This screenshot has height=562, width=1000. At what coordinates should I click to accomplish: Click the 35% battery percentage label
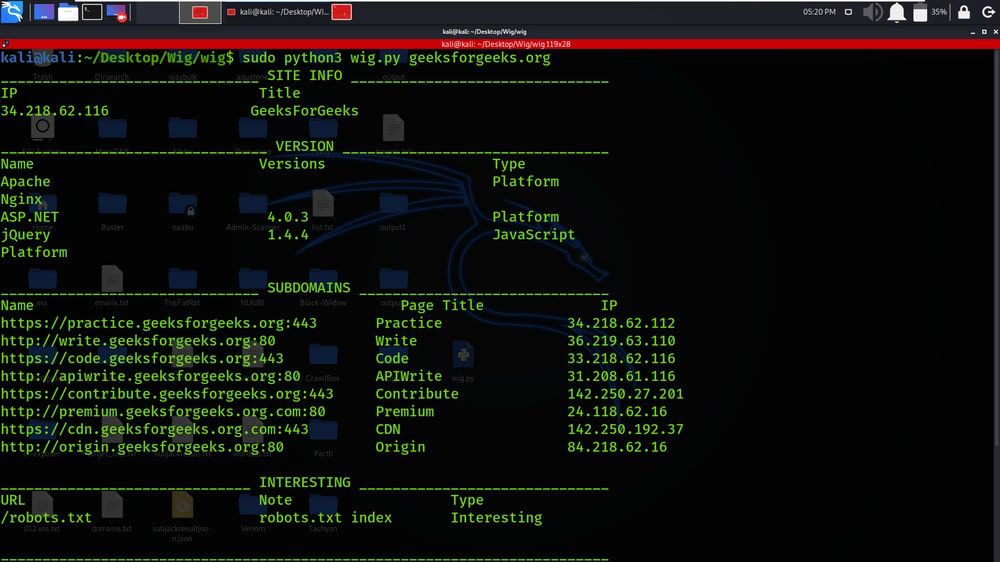click(939, 12)
